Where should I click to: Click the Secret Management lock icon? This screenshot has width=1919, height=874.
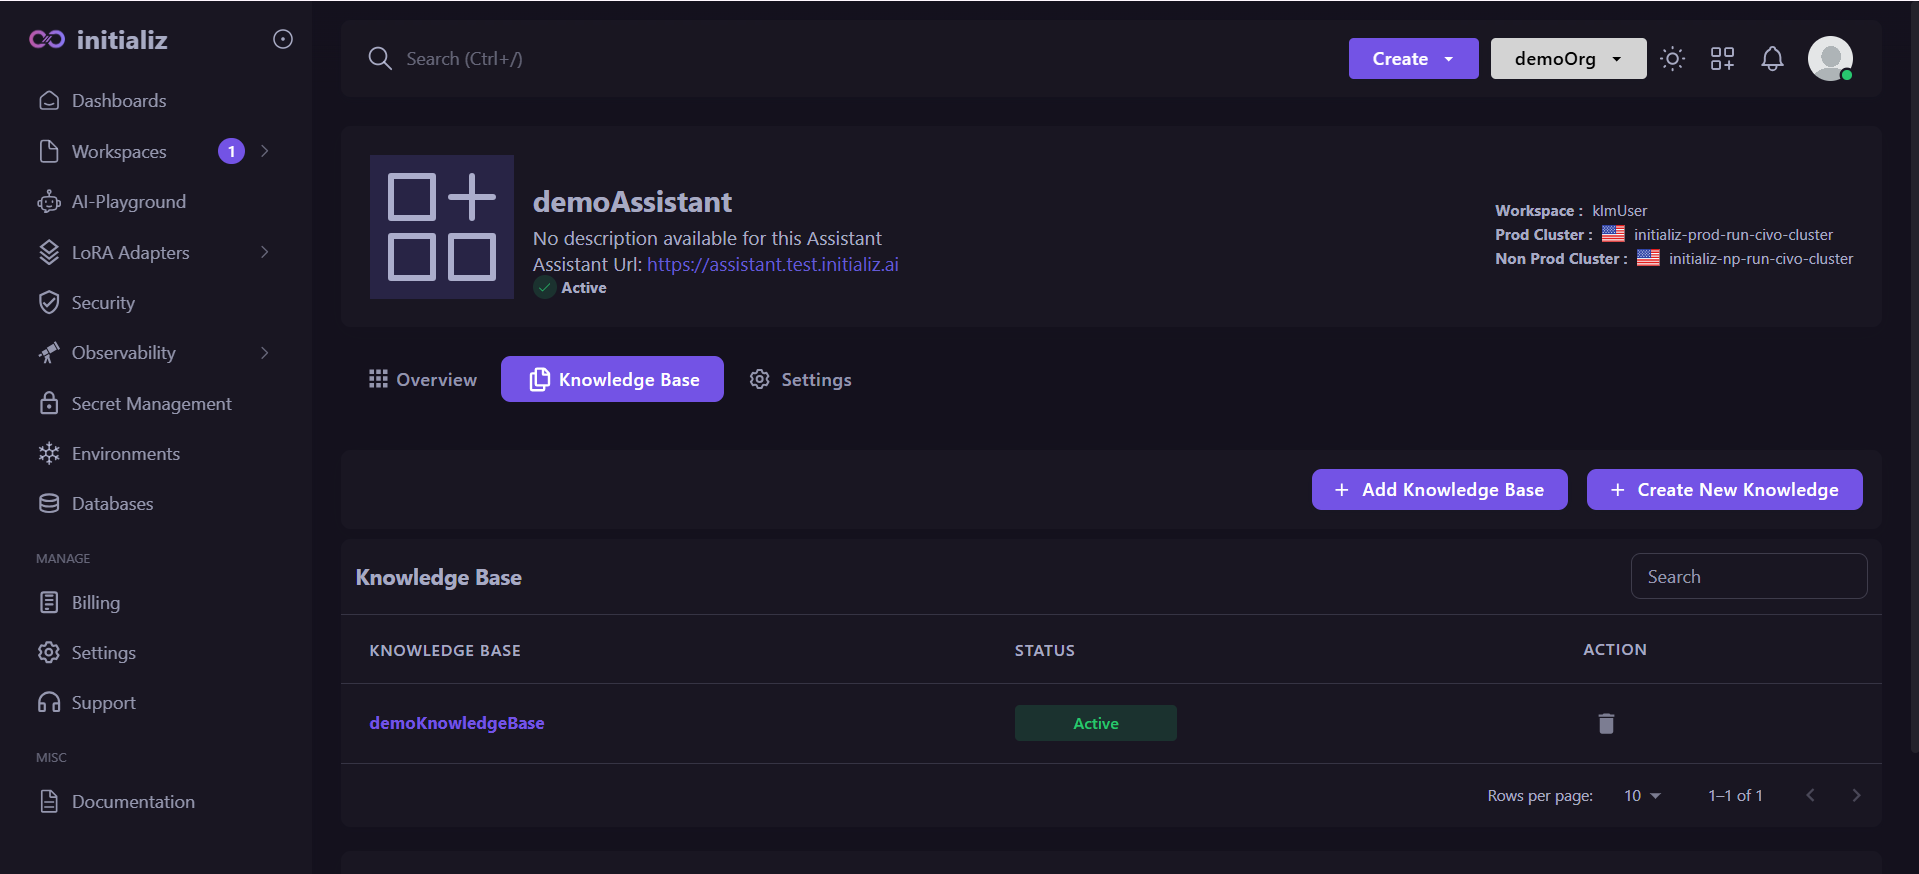click(x=49, y=403)
